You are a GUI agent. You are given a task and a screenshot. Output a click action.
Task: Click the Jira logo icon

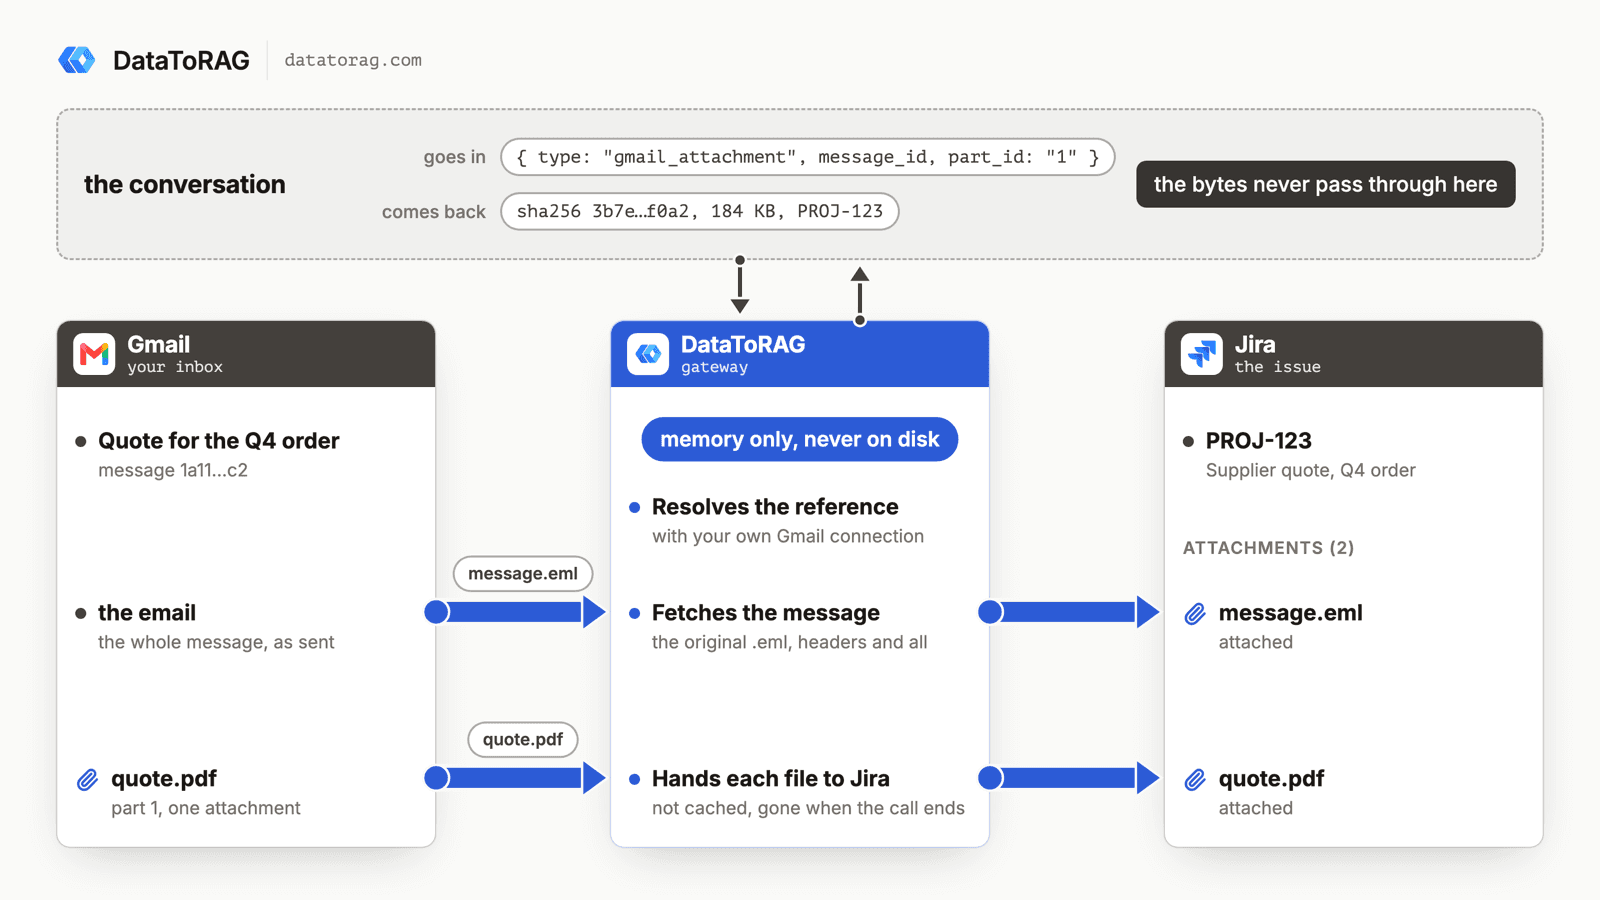1201,354
